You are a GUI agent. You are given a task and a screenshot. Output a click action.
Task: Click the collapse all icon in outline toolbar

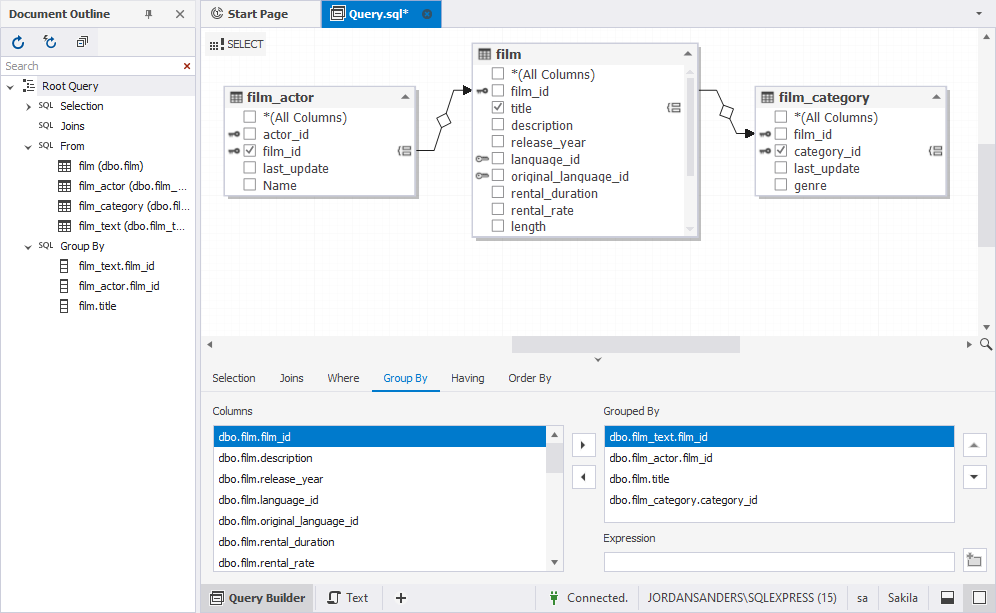click(x=82, y=43)
